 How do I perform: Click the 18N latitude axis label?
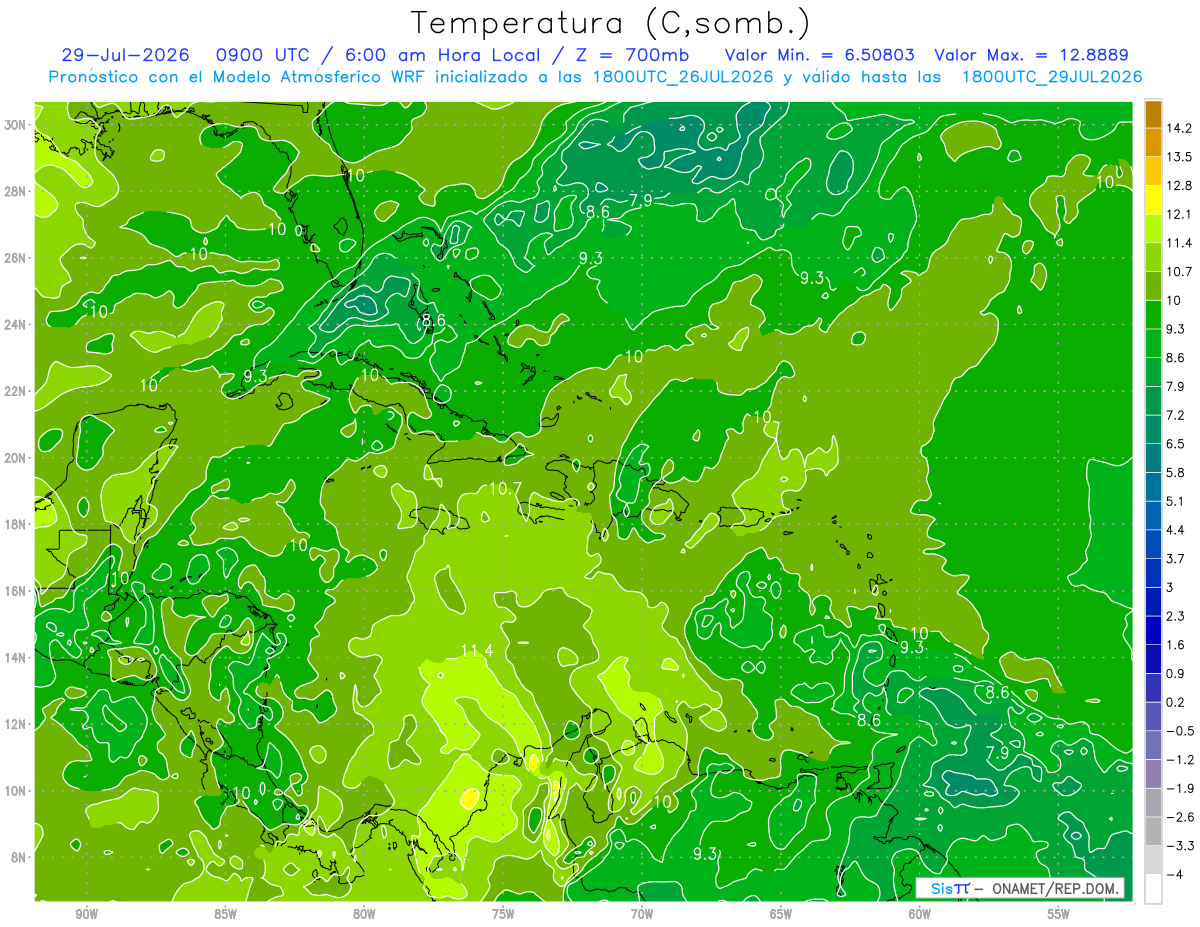[15, 524]
